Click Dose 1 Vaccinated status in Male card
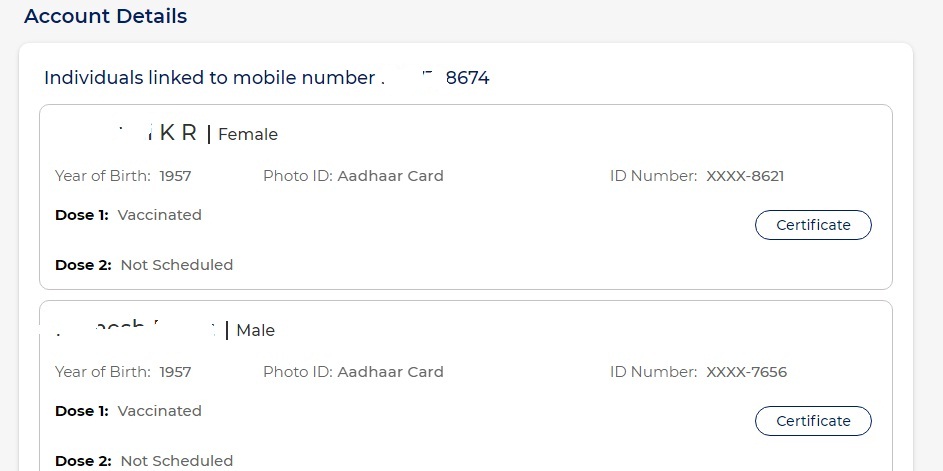 [x=159, y=411]
